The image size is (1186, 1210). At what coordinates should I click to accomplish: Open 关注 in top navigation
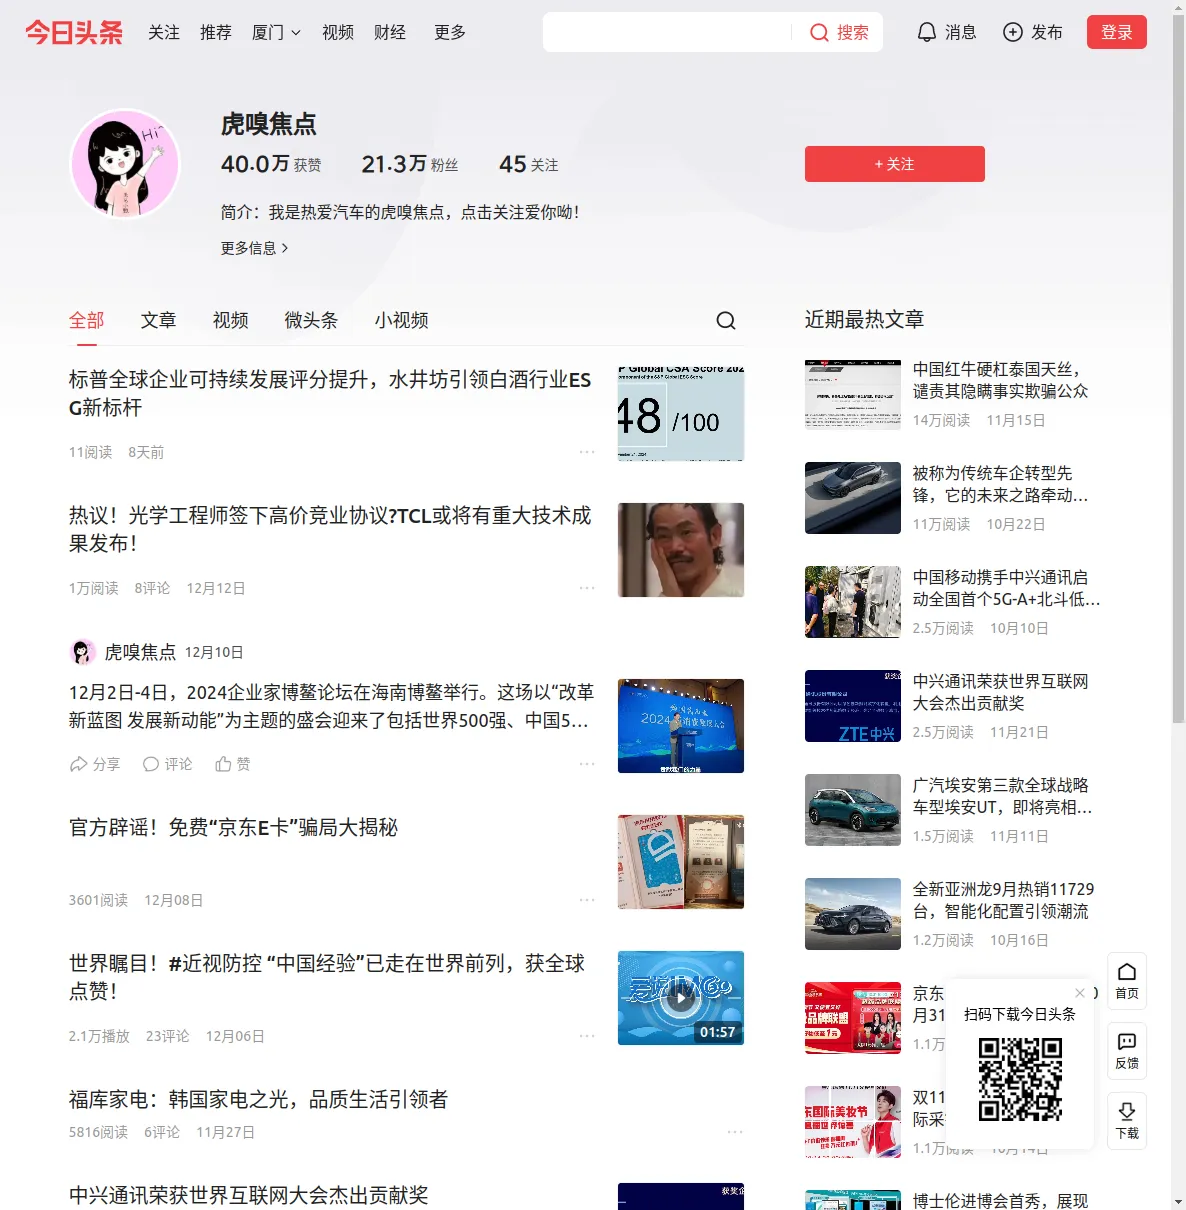pos(164,32)
